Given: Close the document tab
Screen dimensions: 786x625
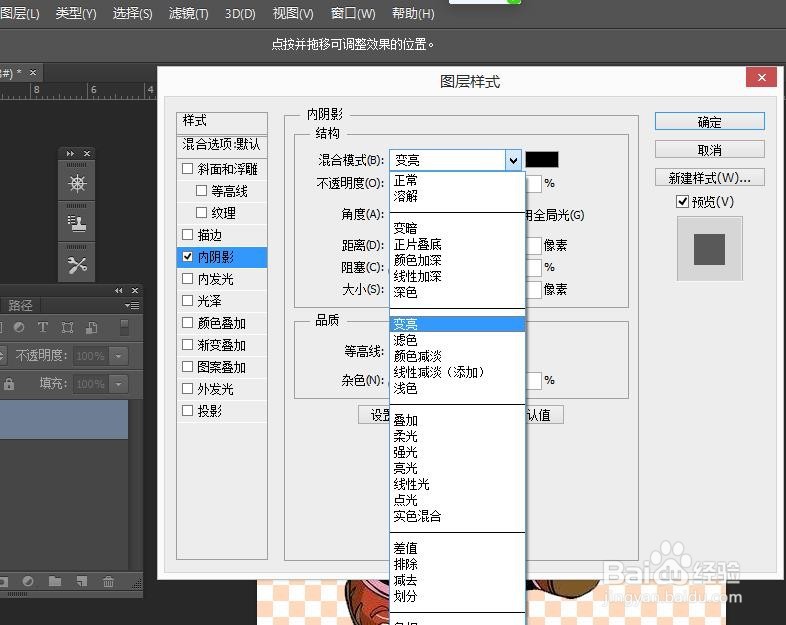Looking at the screenshot, I should (33, 73).
